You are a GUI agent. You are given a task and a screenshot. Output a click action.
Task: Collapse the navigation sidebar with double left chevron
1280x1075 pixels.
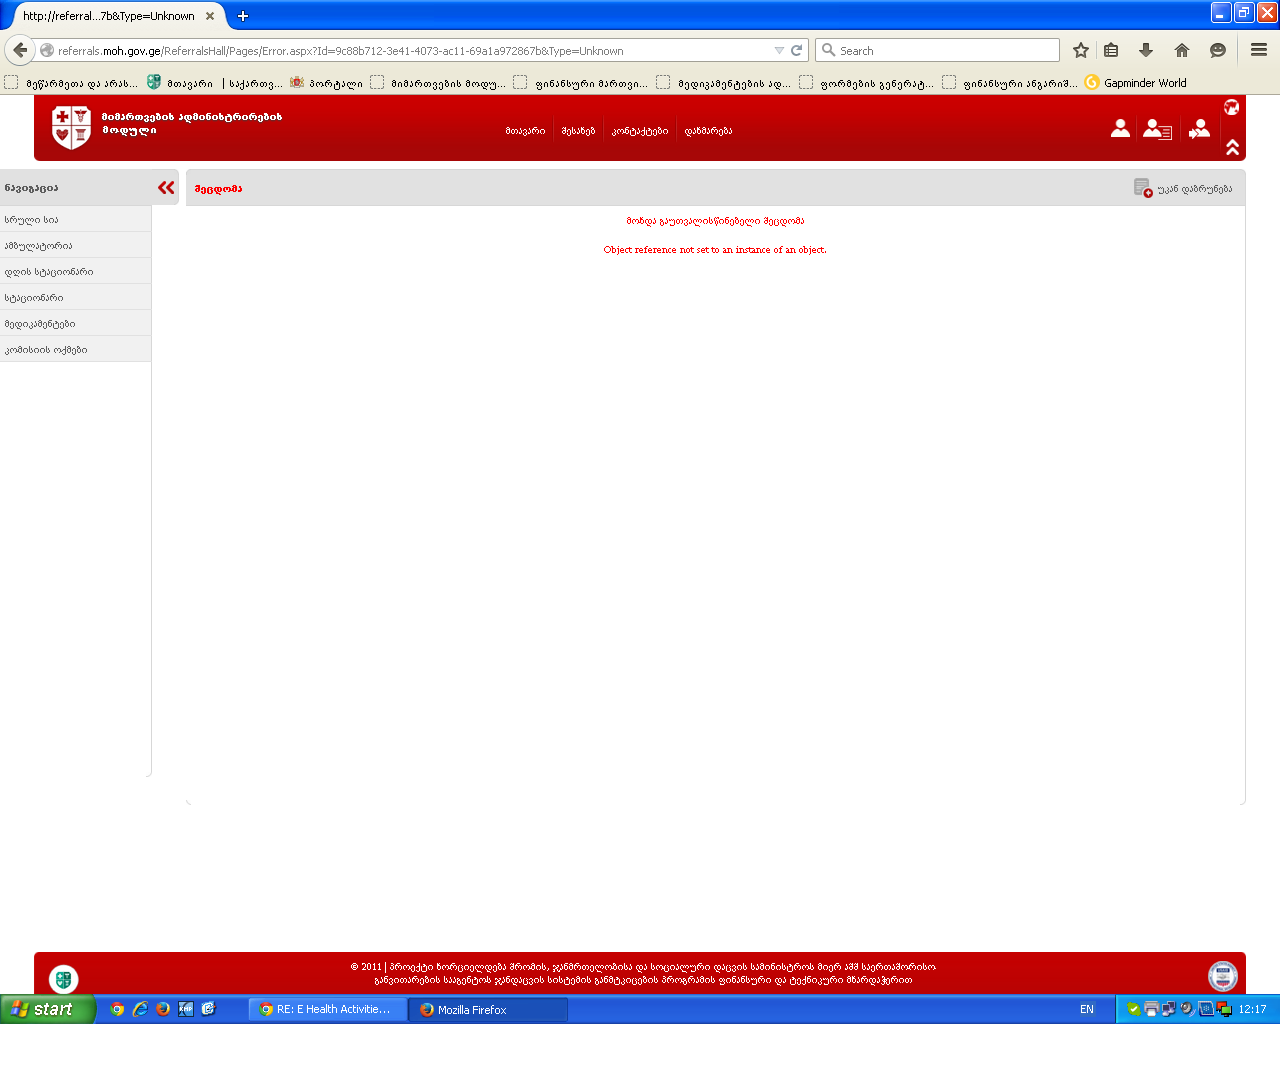(166, 188)
